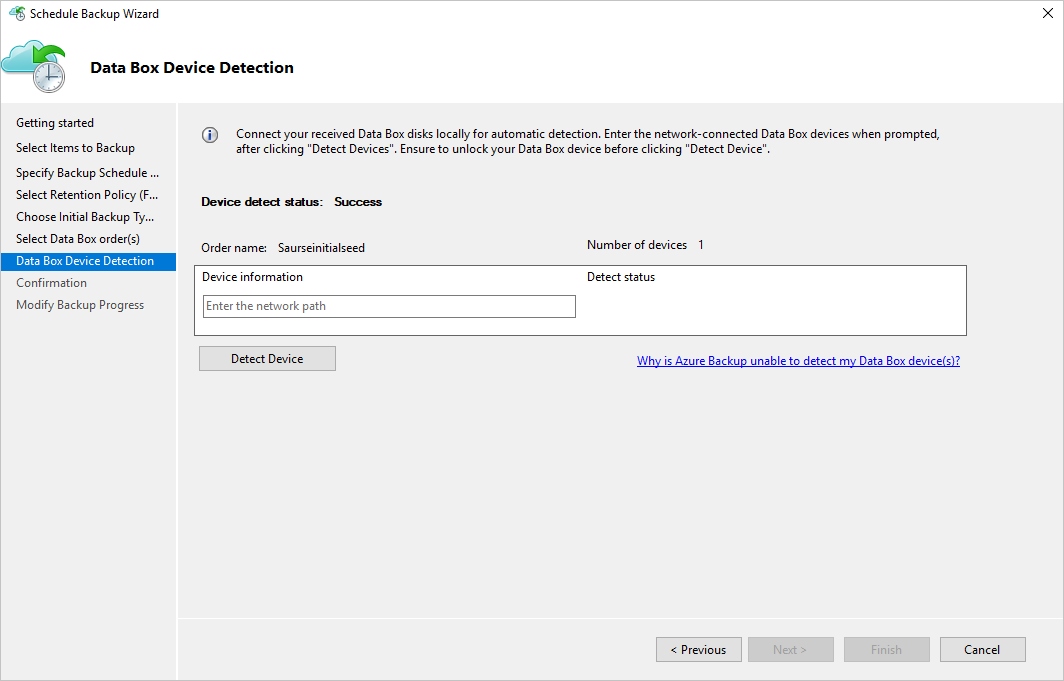The height and width of the screenshot is (681, 1064).
Task: Select the Modify Backup Progress step
Action: [x=79, y=304]
